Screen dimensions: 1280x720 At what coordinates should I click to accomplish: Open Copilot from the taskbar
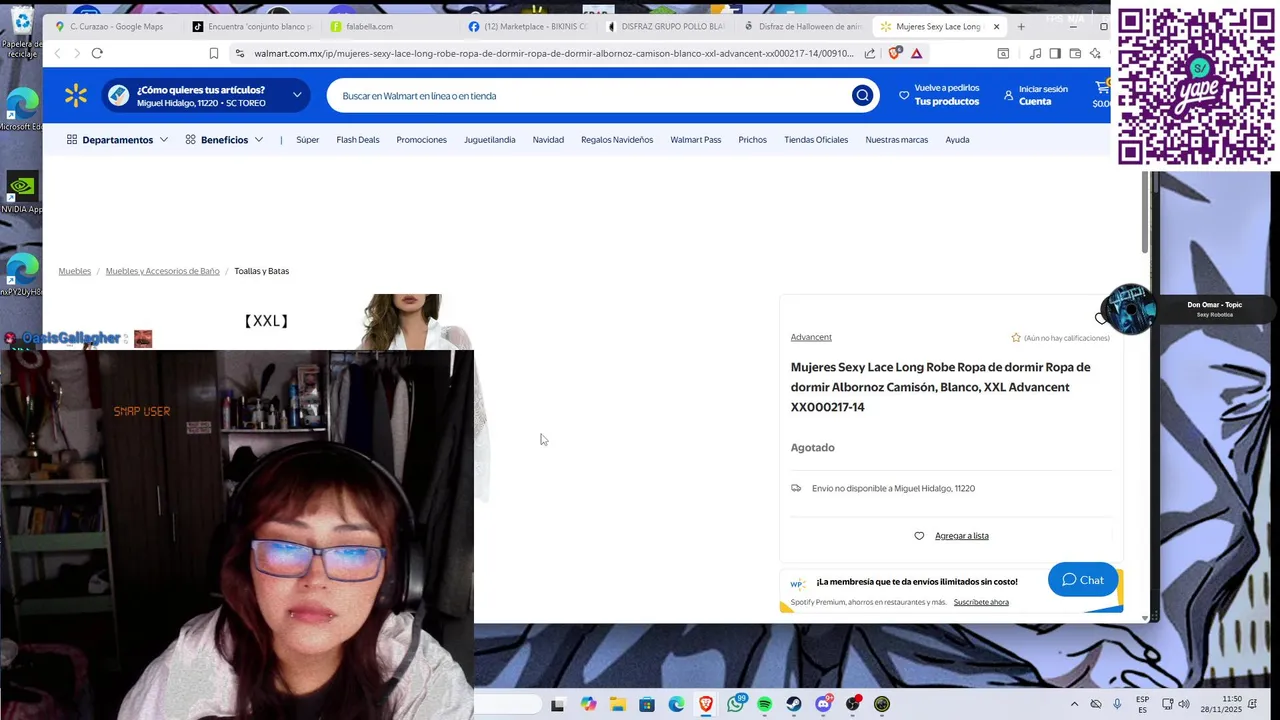tap(588, 704)
